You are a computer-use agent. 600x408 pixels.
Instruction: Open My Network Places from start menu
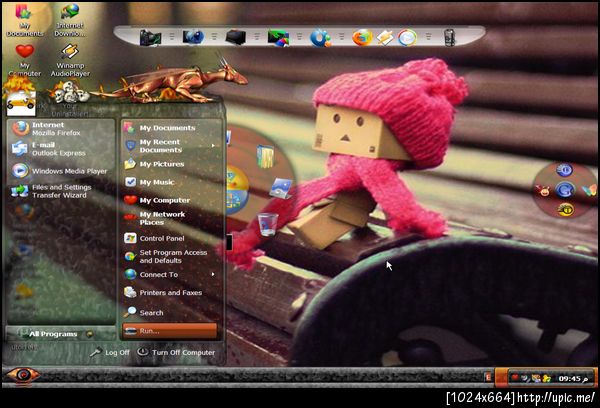click(172, 218)
